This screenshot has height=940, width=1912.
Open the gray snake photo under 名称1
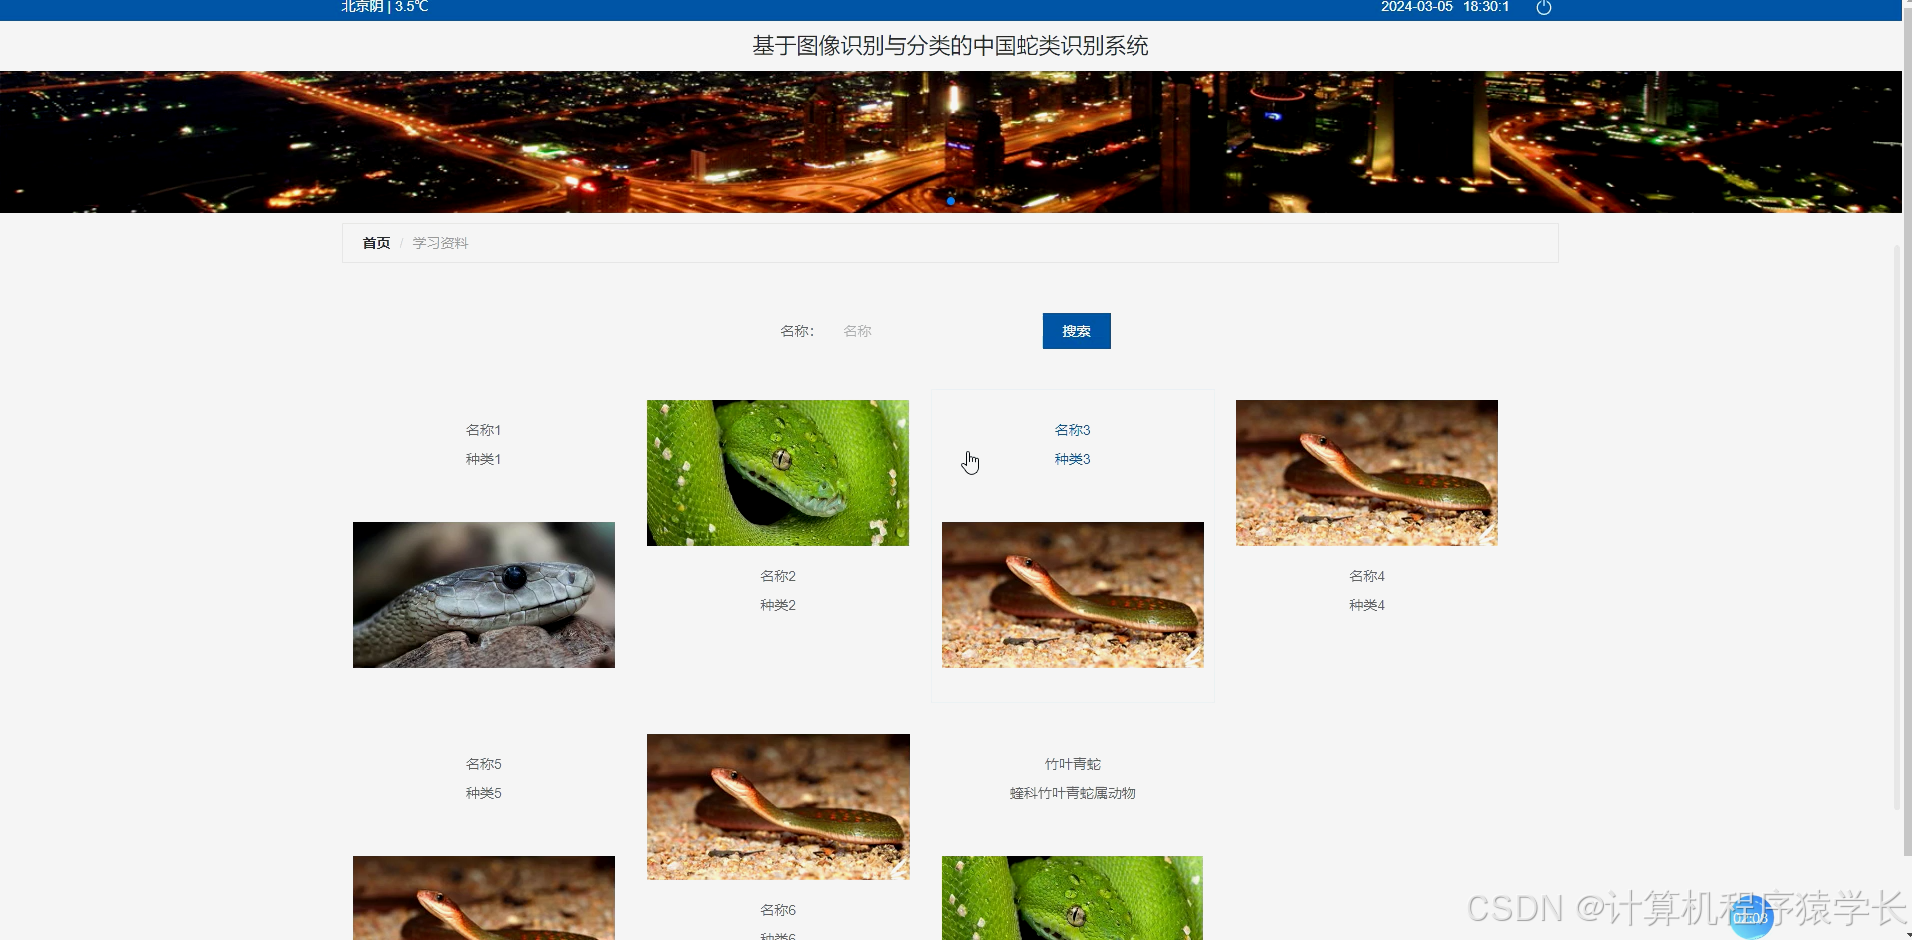pyautogui.click(x=484, y=595)
